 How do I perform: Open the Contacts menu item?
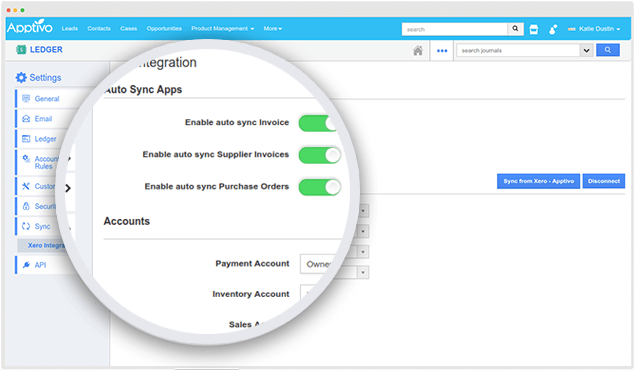(x=99, y=28)
